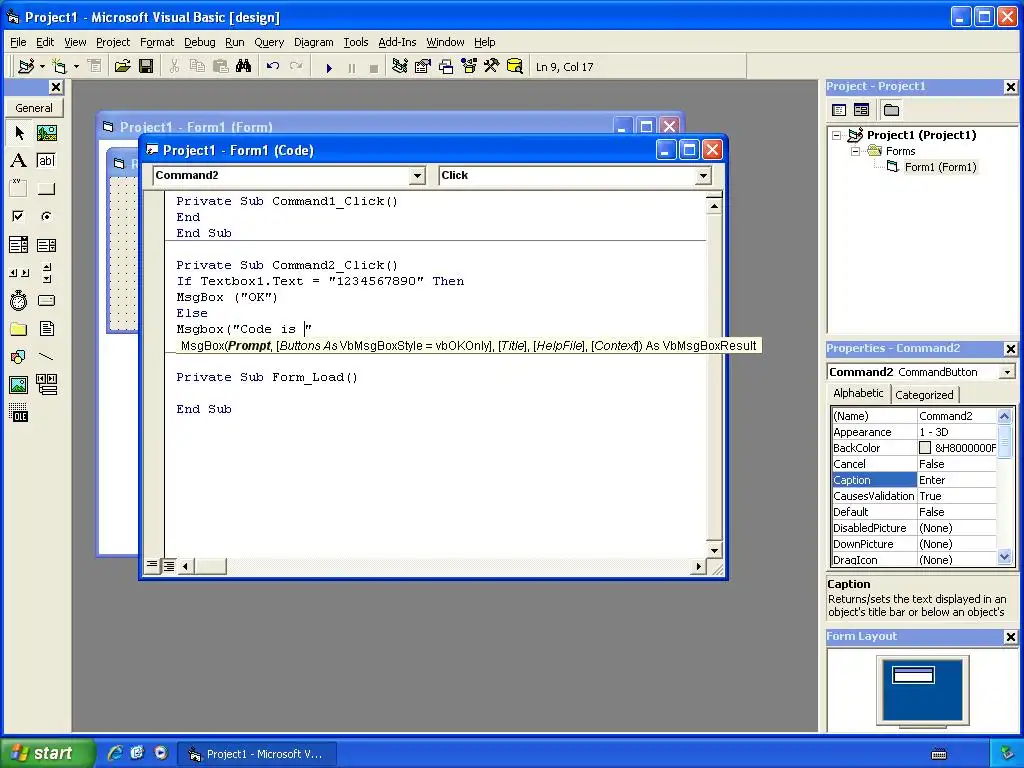Toggle Folders in the Project panel

tap(891, 110)
